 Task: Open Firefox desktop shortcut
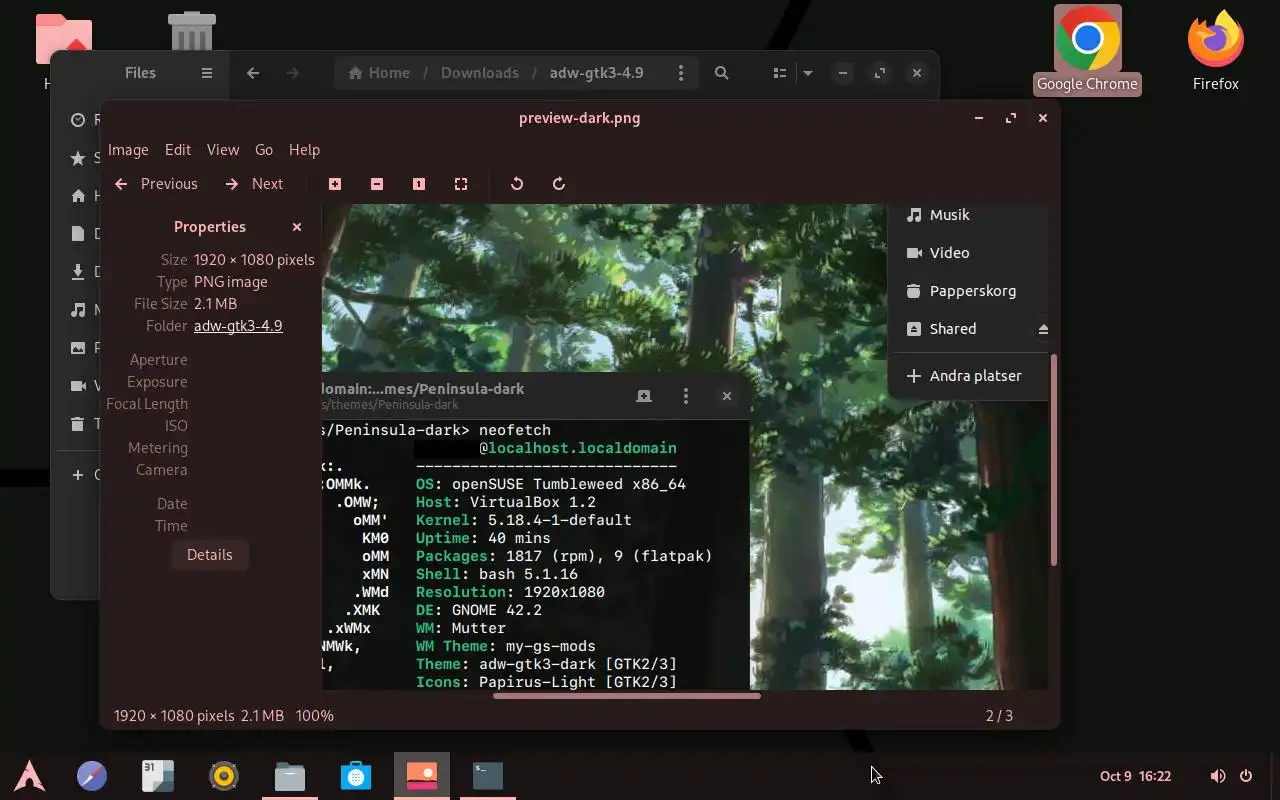[1215, 50]
